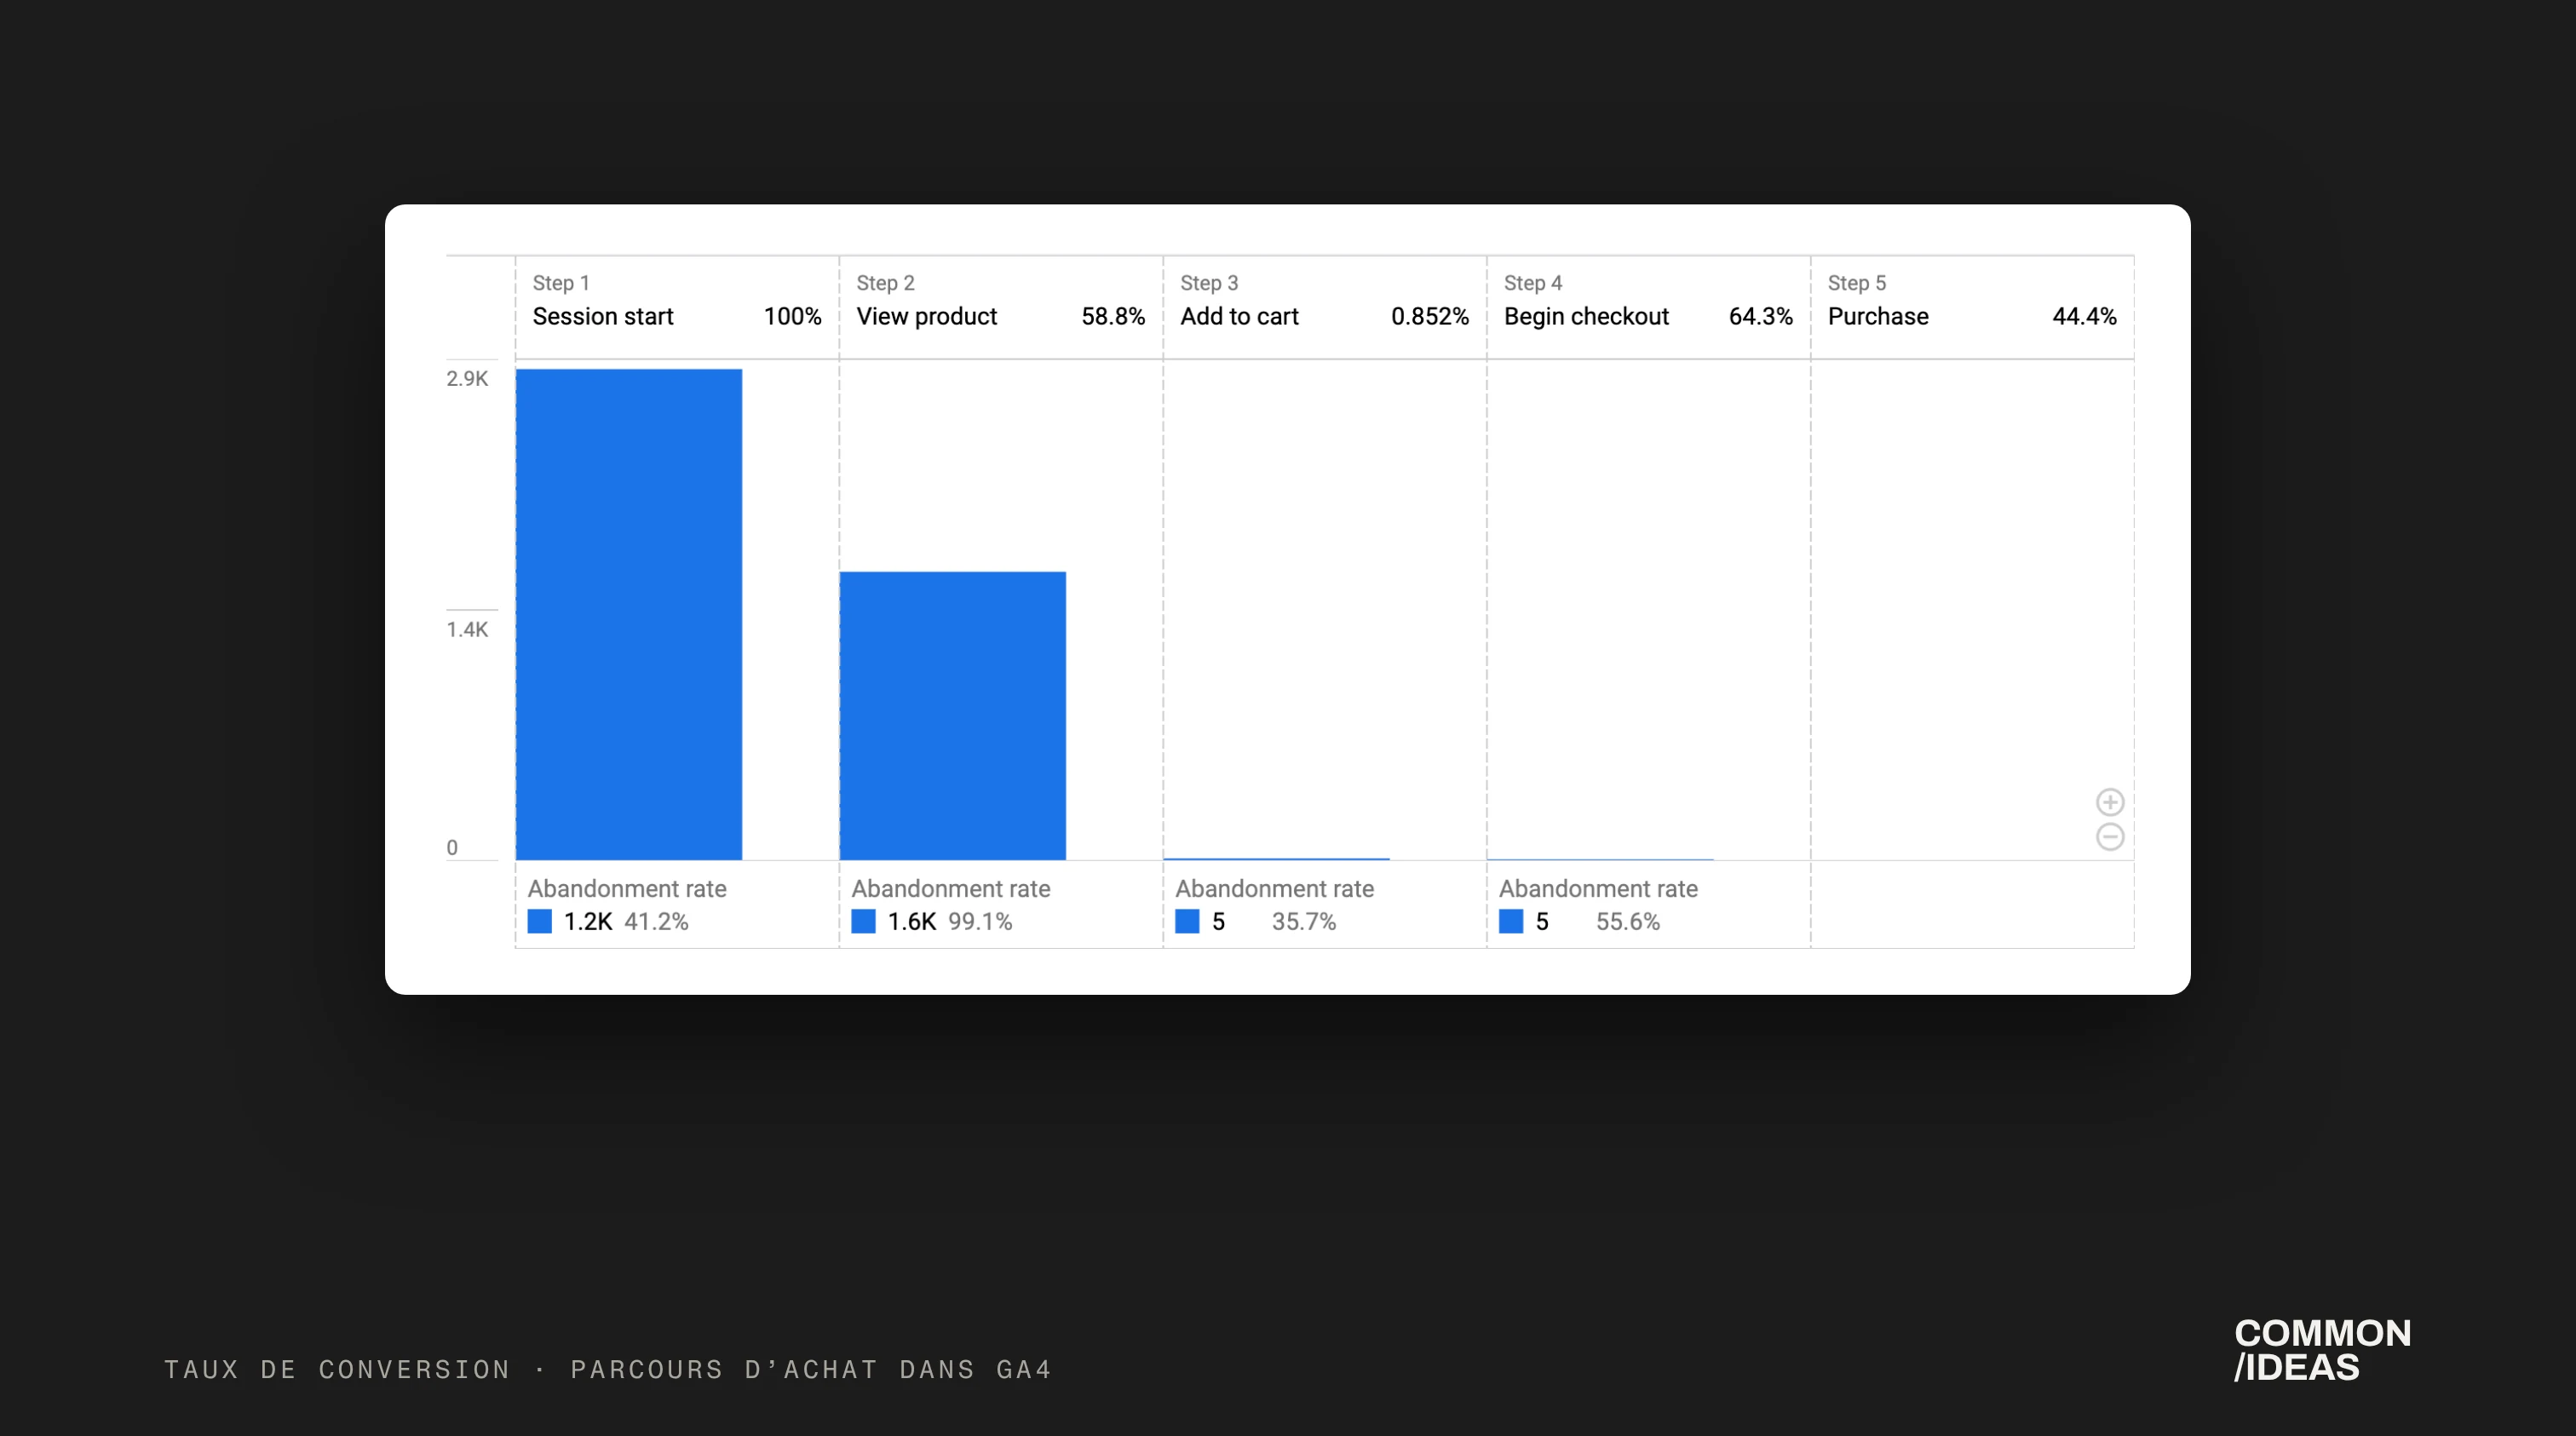This screenshot has width=2576, height=1436.
Task: Click the 35.7% abandonment rate
Action: [1304, 922]
